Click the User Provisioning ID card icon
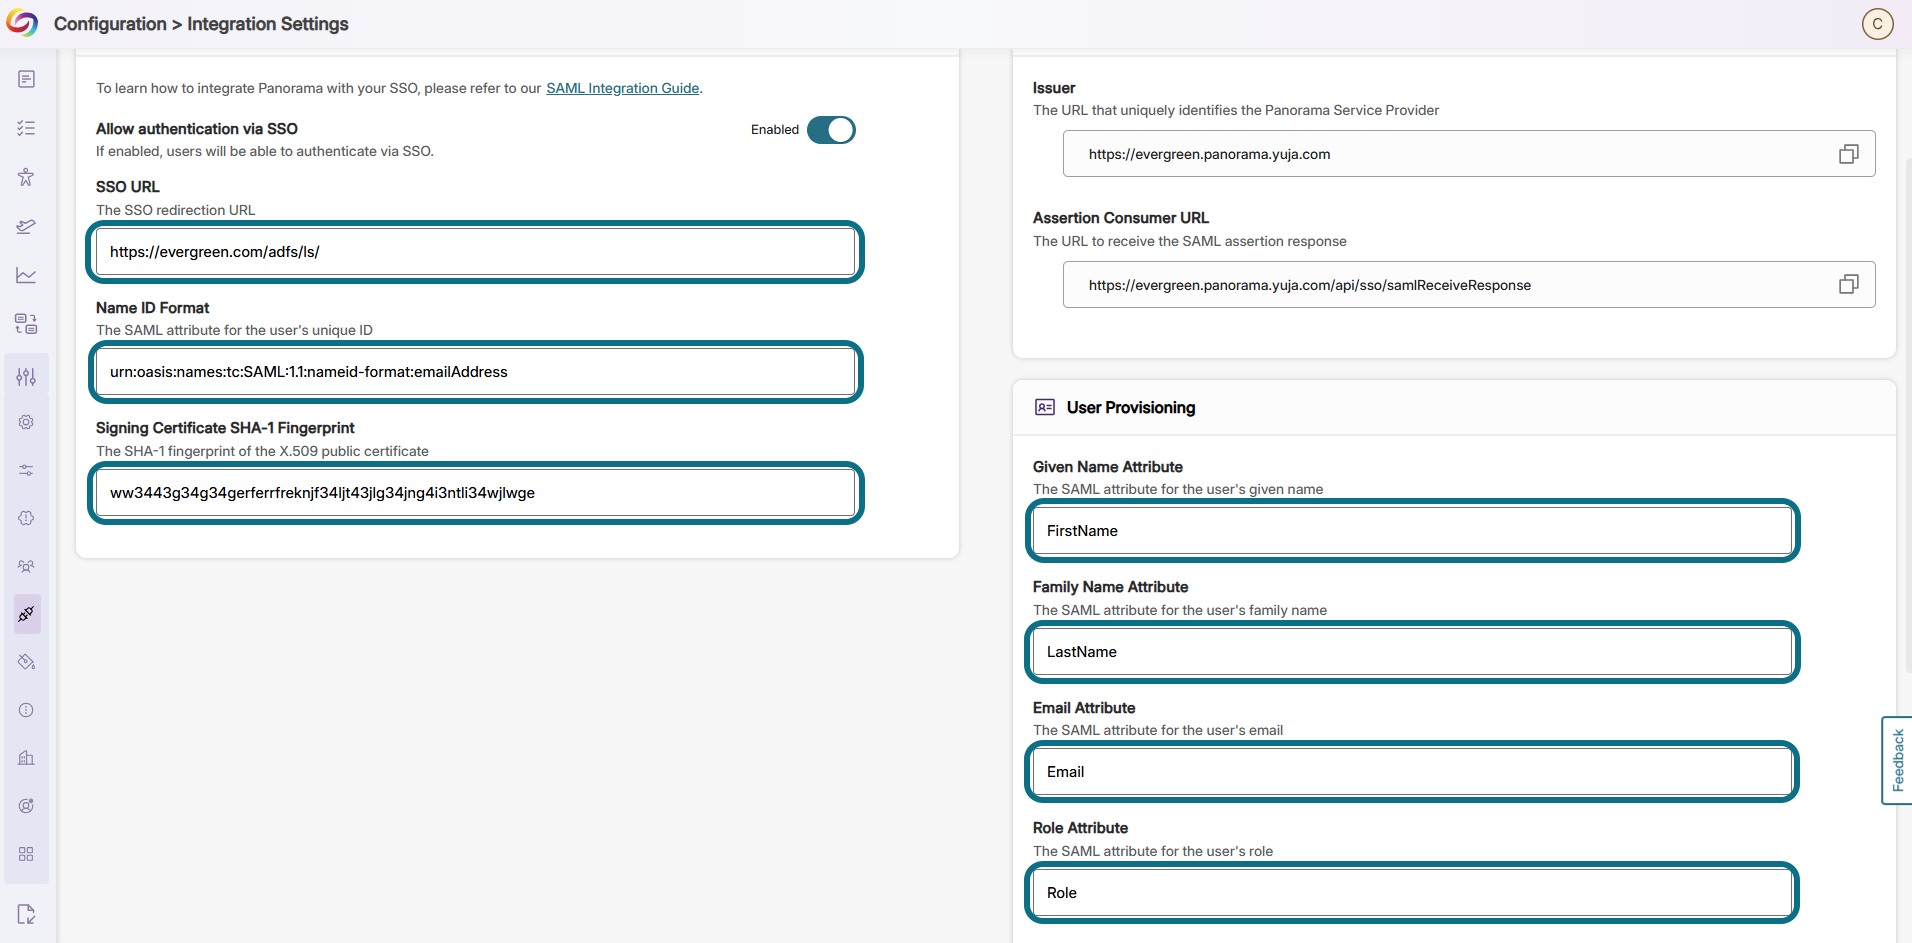1912x943 pixels. 1045,407
